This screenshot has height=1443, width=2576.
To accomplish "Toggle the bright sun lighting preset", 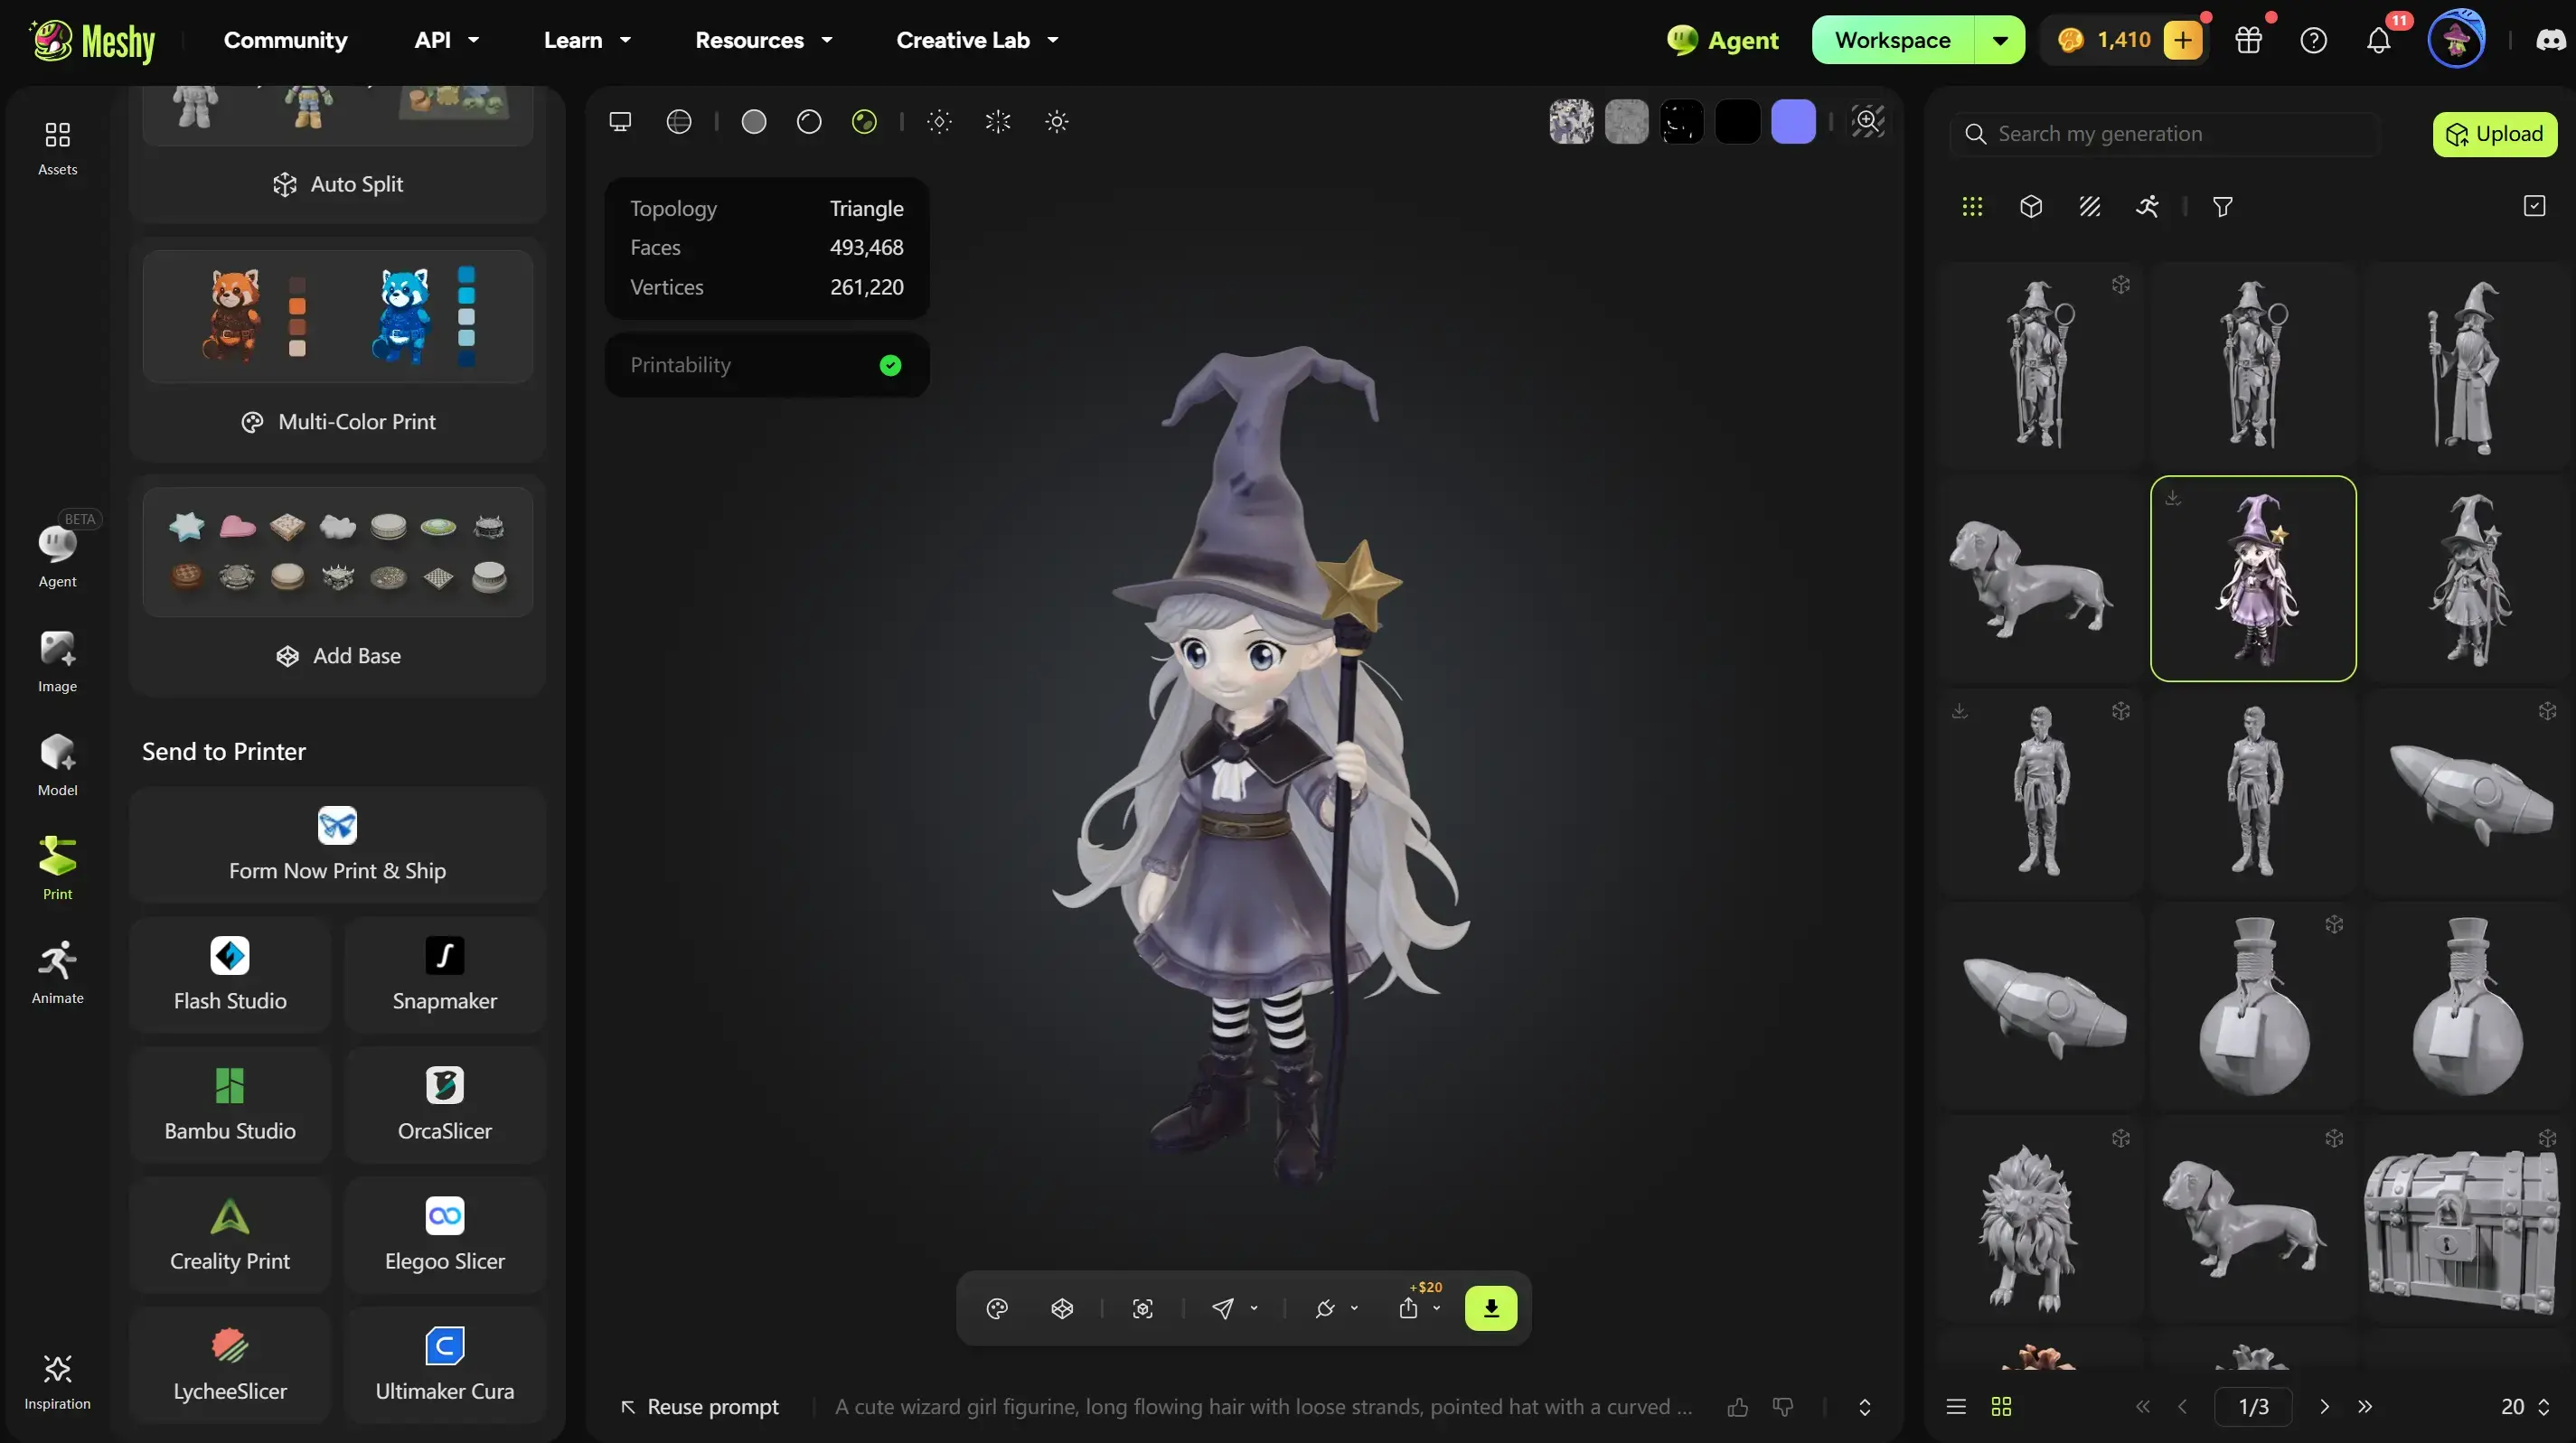I will tap(1057, 122).
